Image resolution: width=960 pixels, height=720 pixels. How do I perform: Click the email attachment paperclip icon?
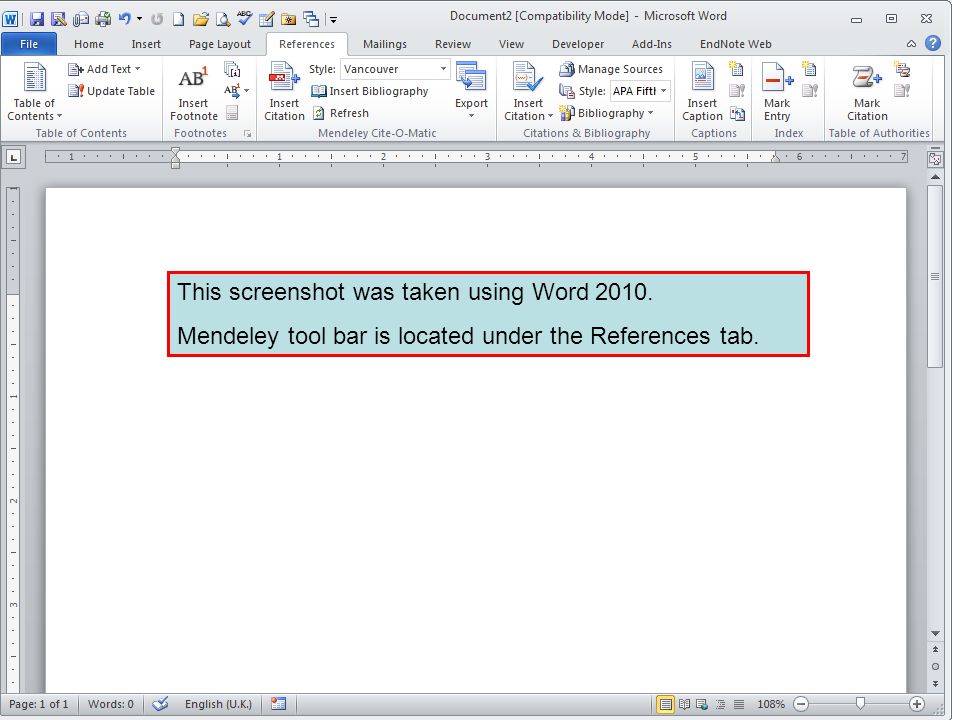point(81,19)
